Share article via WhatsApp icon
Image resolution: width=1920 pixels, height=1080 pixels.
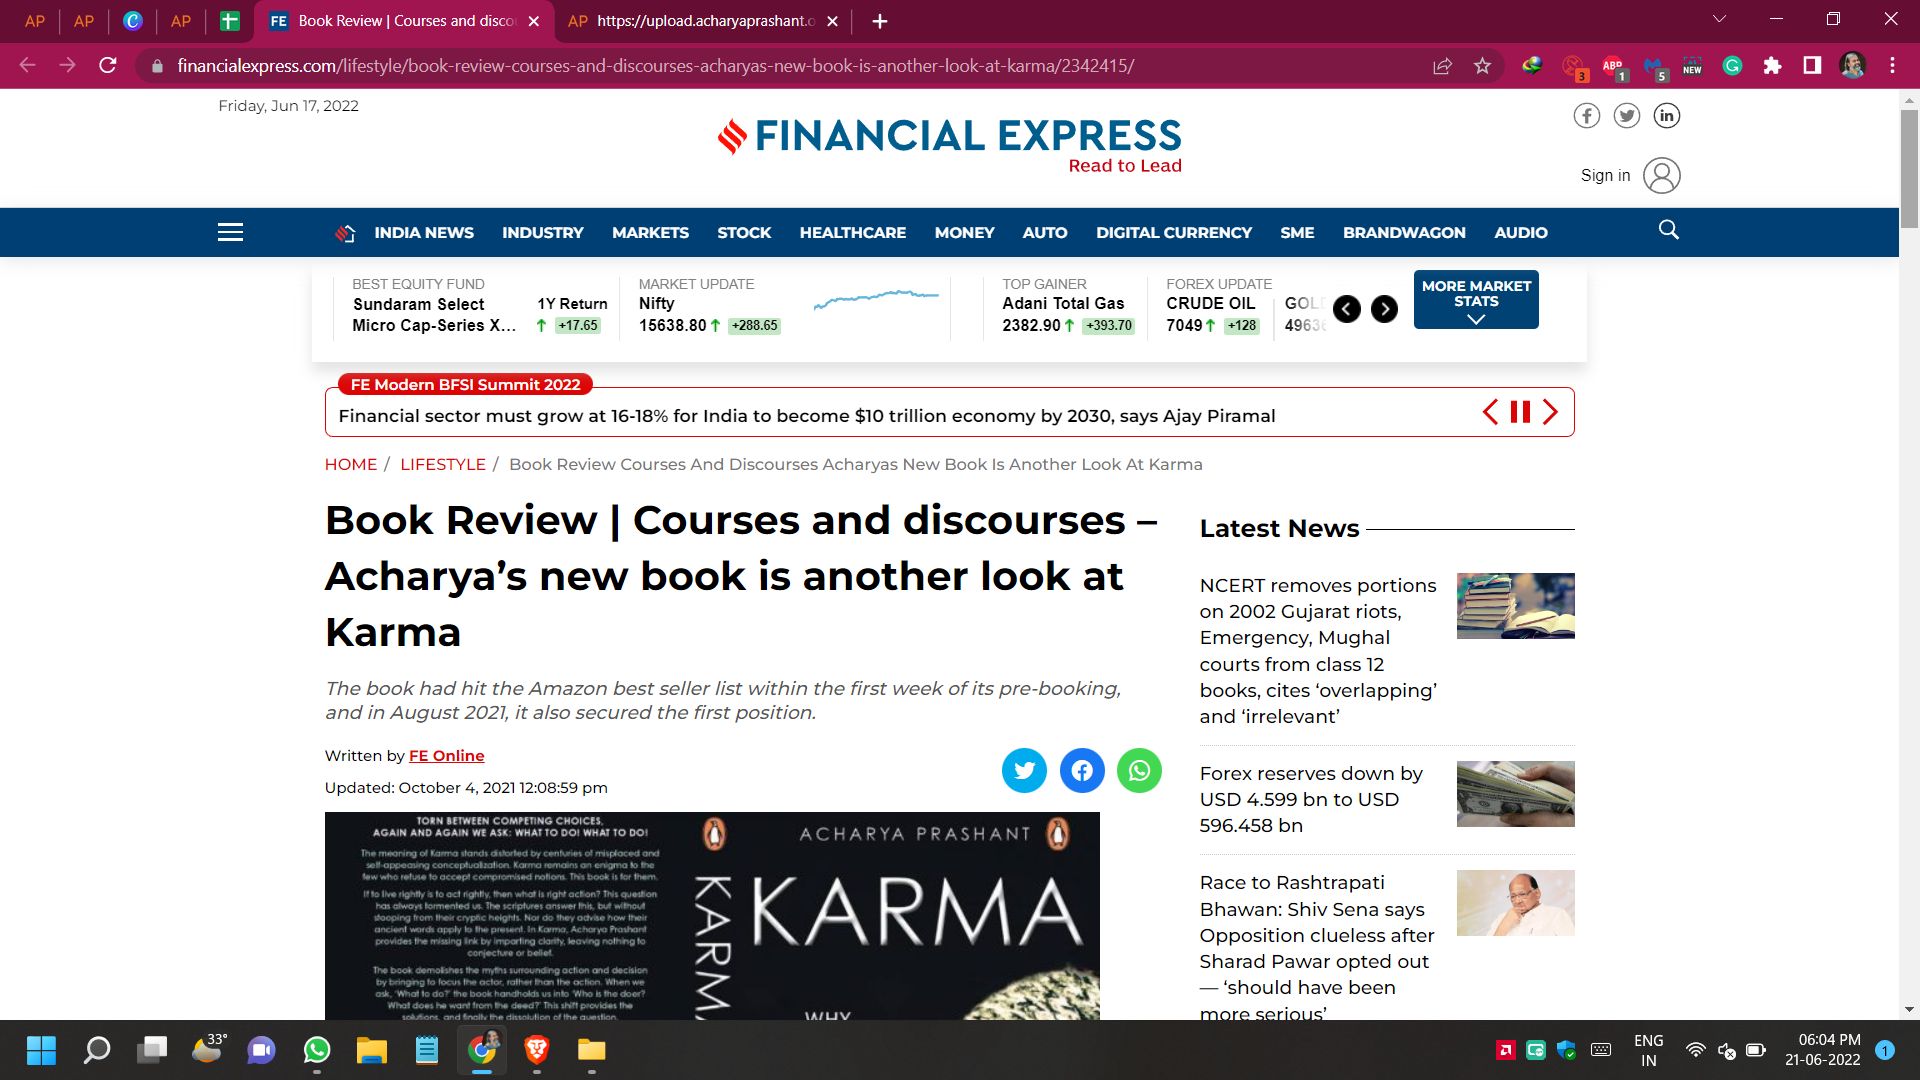[1139, 770]
